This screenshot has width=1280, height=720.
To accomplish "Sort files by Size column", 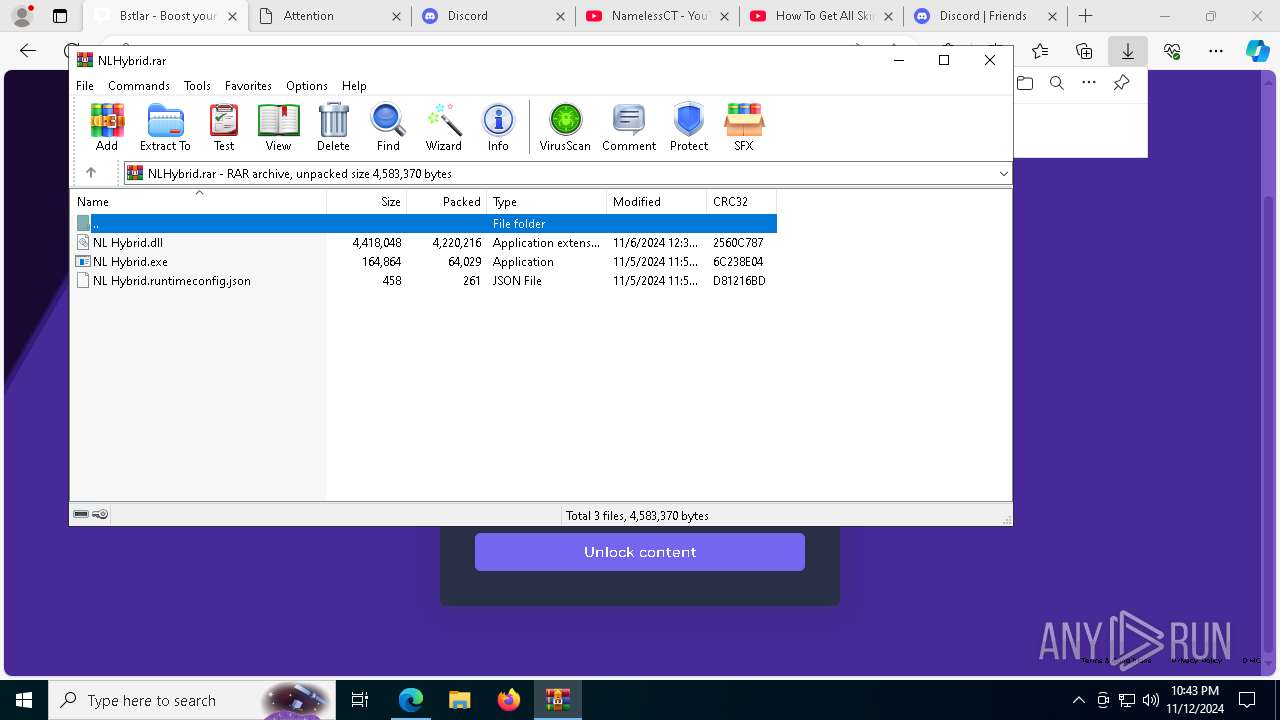I will tap(367, 202).
